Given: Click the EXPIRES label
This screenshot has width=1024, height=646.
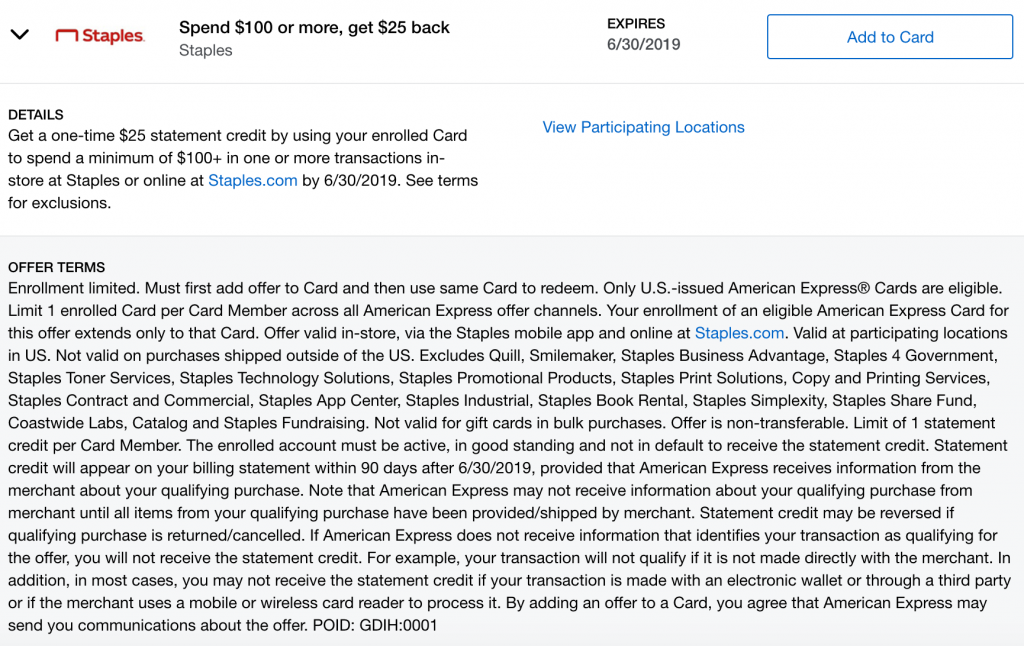Looking at the screenshot, I should (x=636, y=24).
